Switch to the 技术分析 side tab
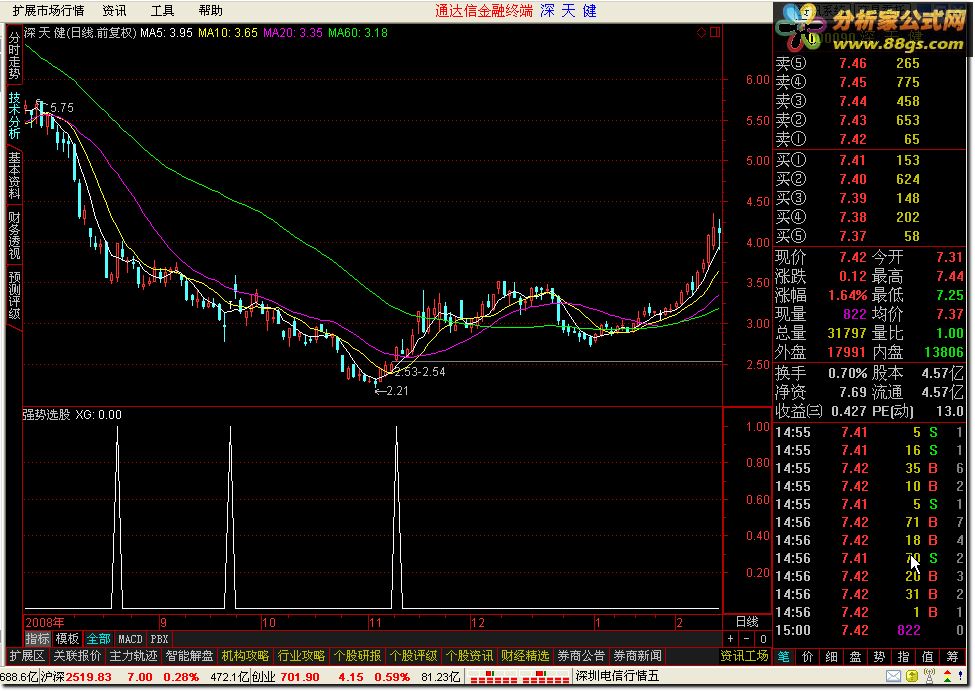 click(14, 116)
